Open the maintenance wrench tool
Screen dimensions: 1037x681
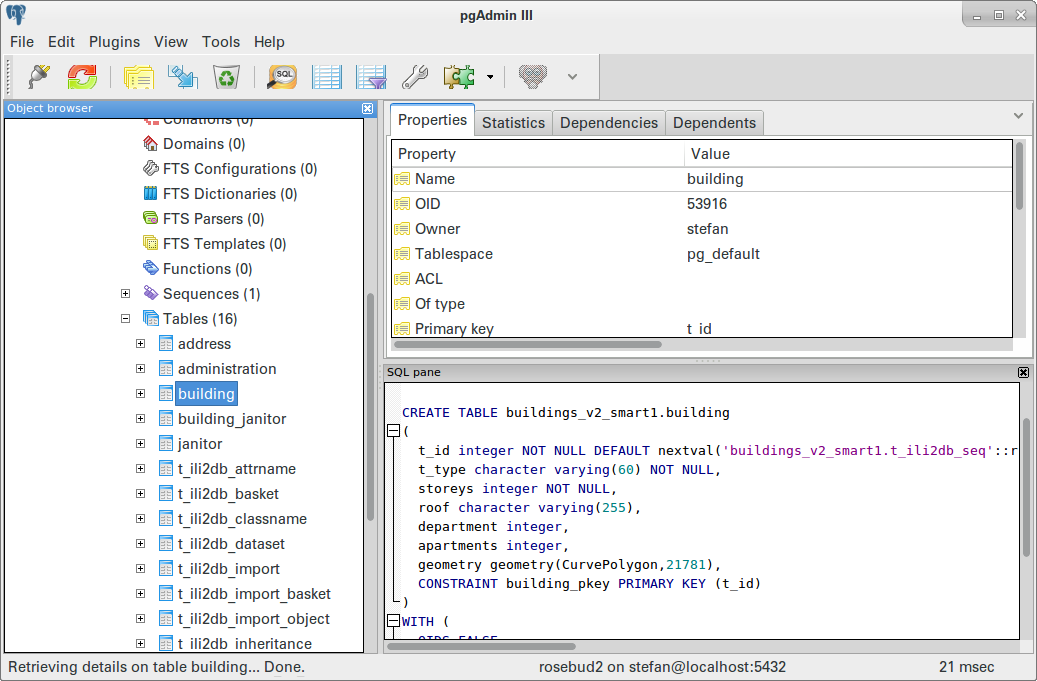click(x=415, y=77)
